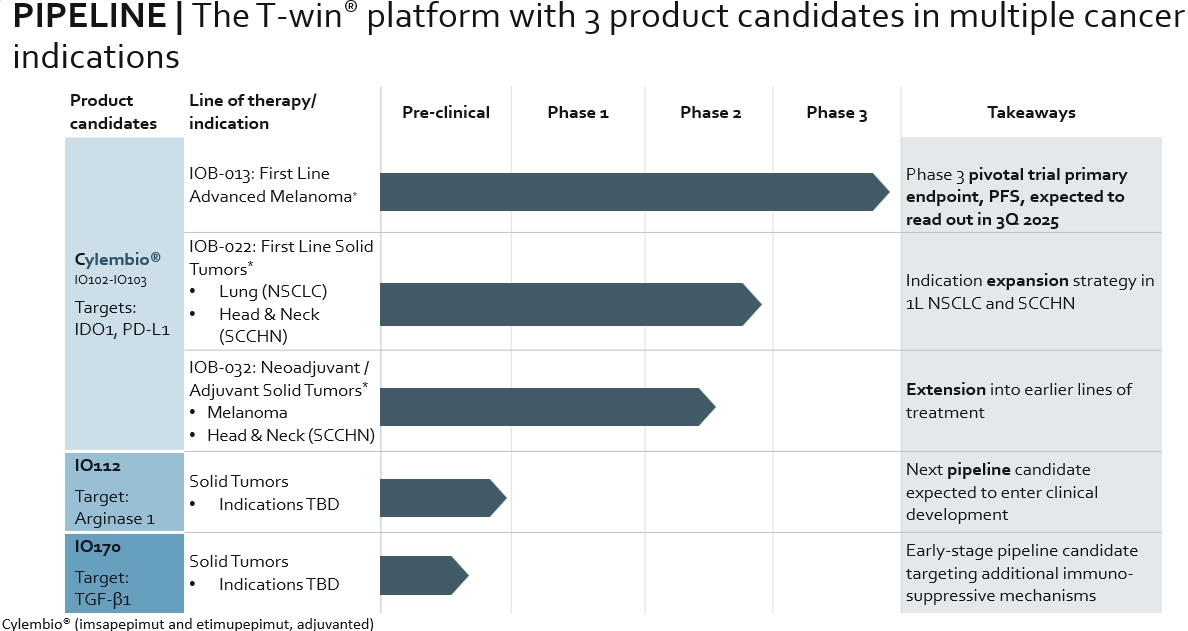Click the IO112 pre-clinical progress arrow

[441, 498]
